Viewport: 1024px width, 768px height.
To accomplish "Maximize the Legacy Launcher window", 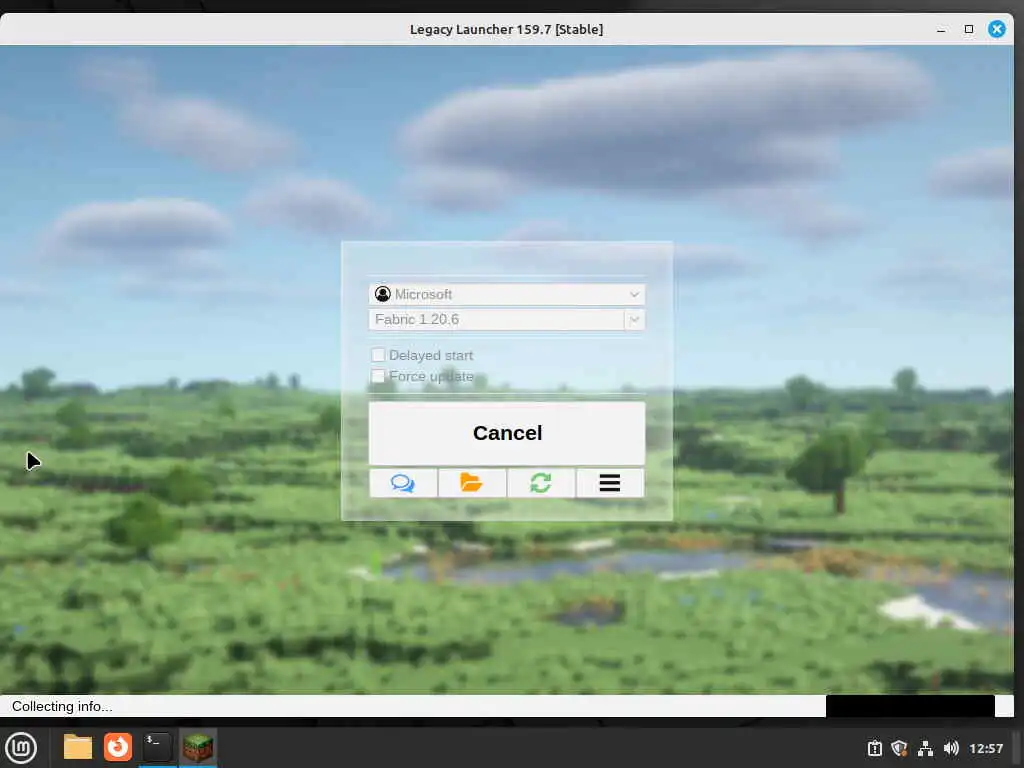I will [x=969, y=29].
